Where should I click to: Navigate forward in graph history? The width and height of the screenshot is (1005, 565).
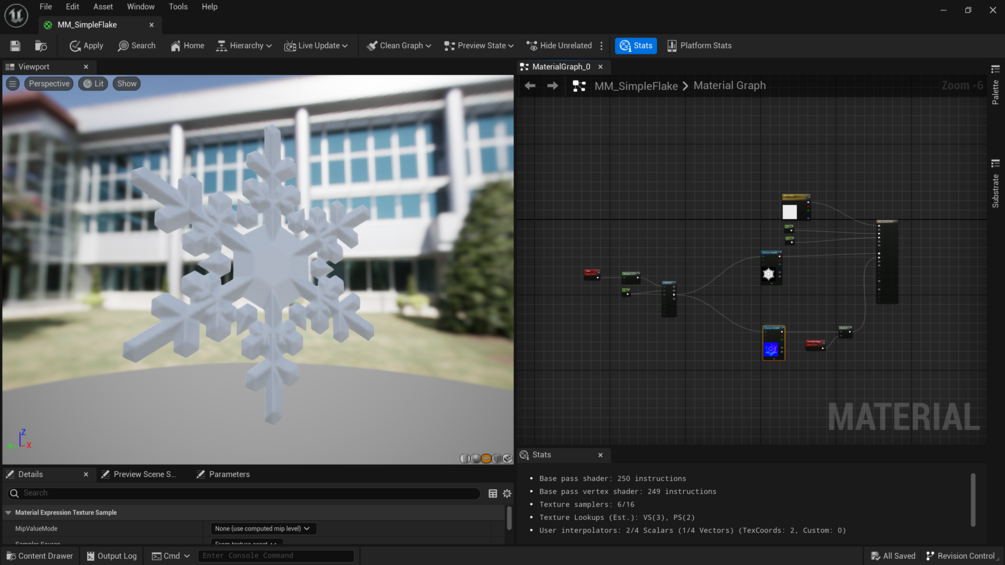click(x=552, y=85)
